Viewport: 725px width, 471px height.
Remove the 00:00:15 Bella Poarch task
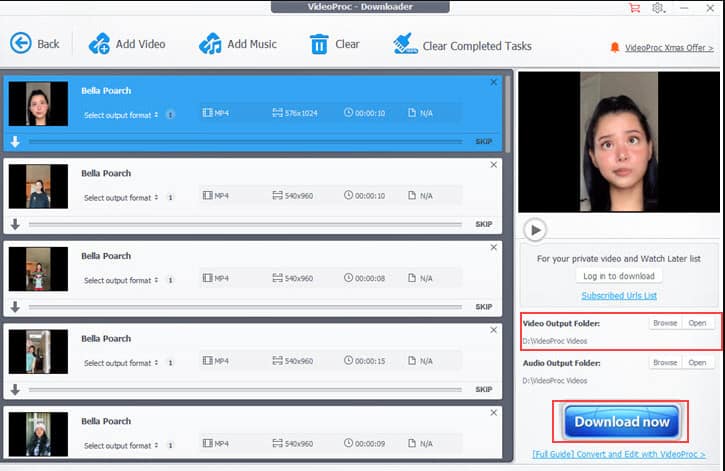[493, 330]
